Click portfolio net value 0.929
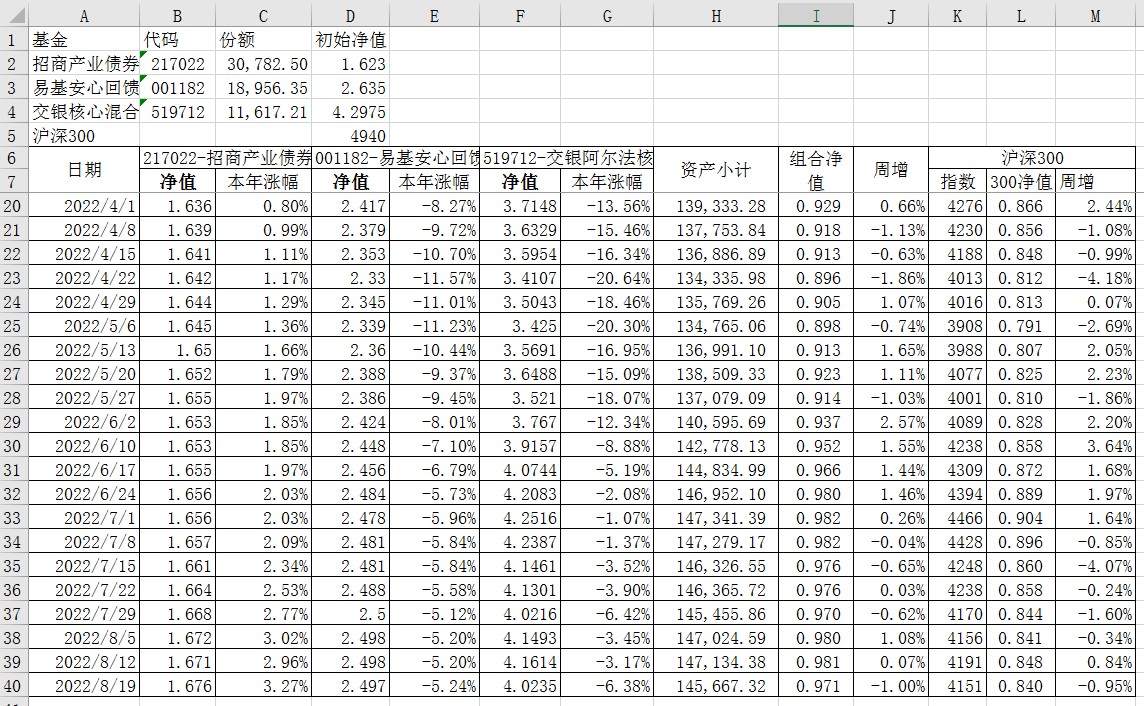This screenshot has width=1144, height=706. [816, 206]
